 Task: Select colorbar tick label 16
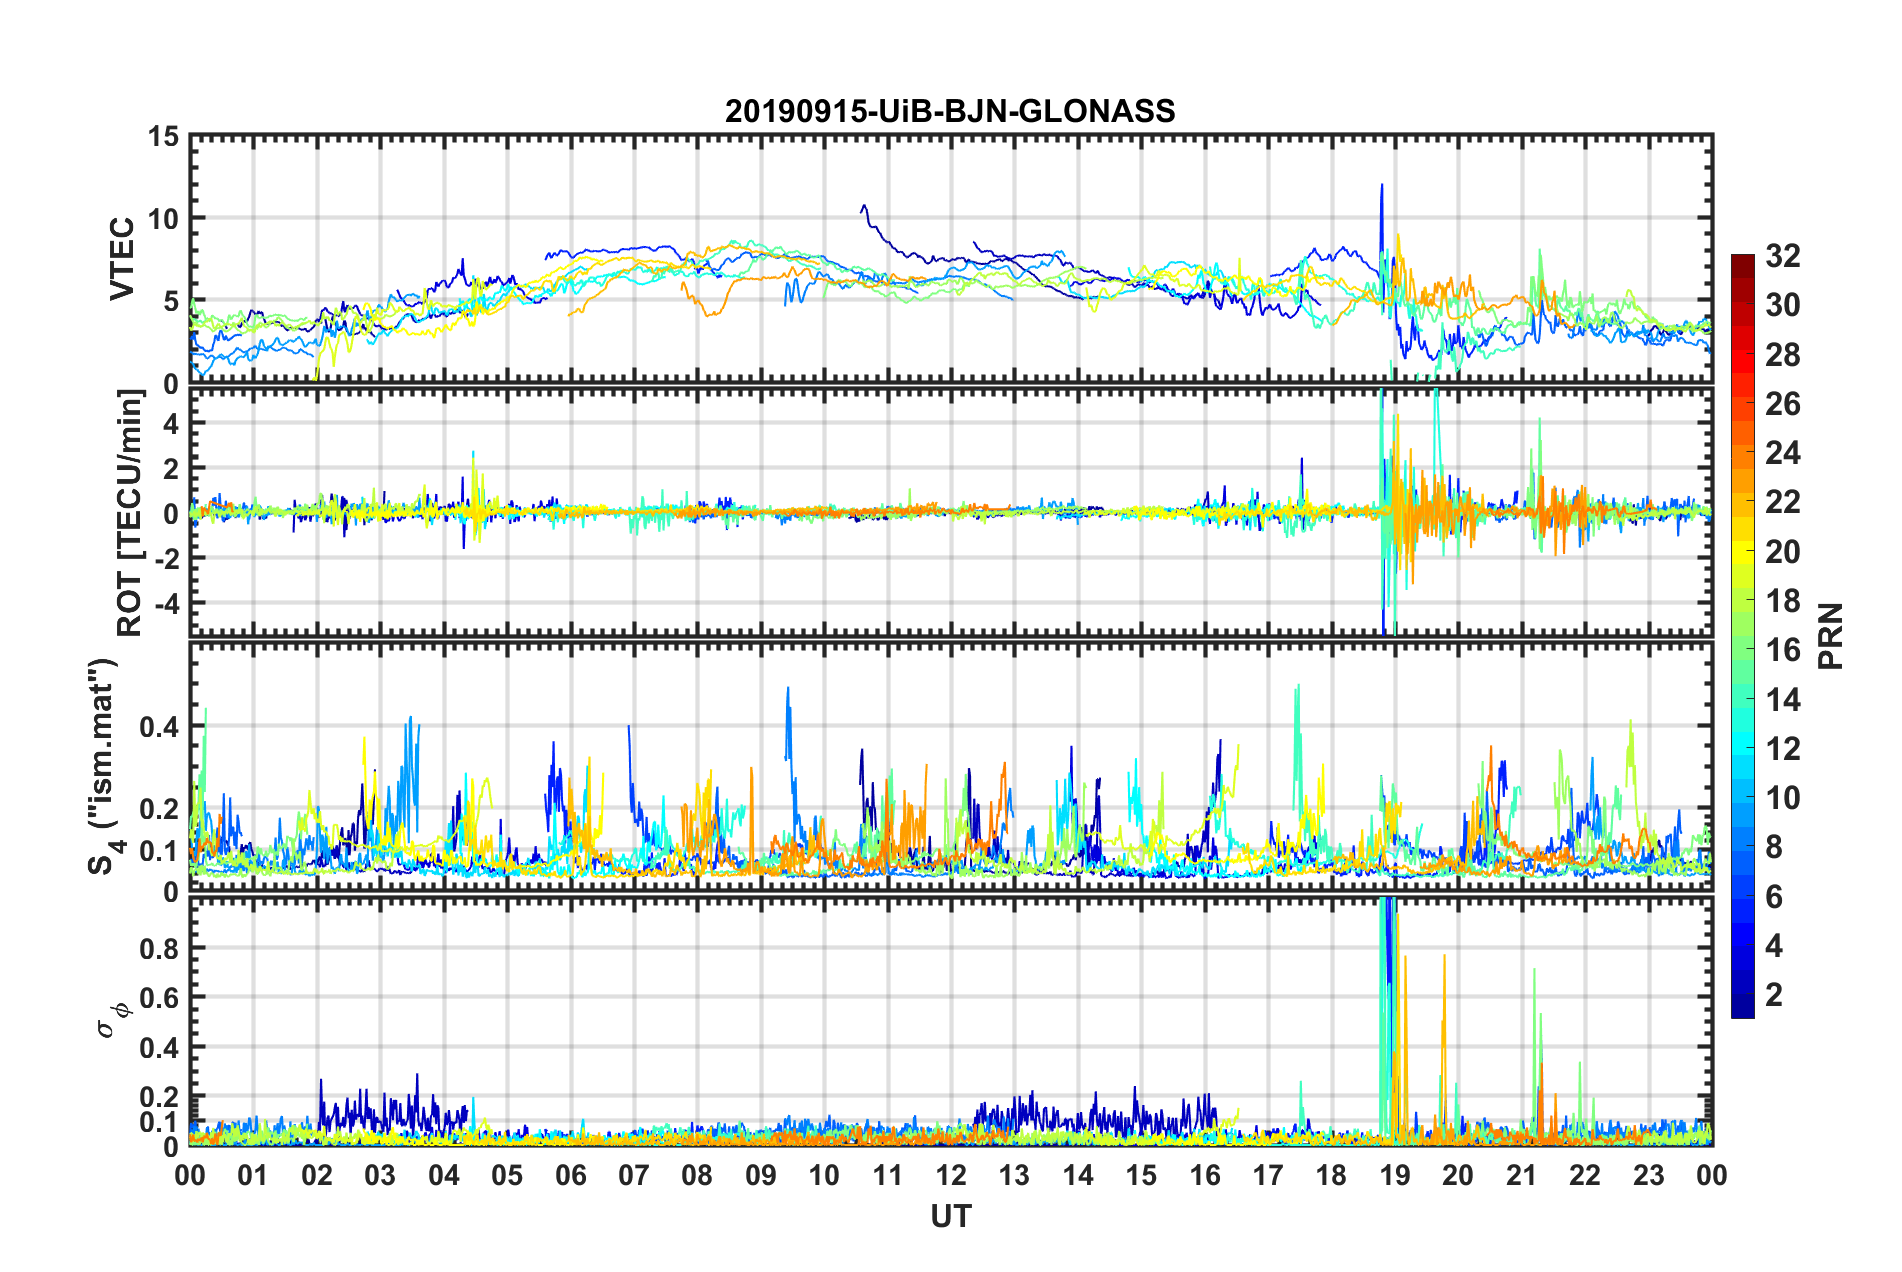[x=1783, y=650]
